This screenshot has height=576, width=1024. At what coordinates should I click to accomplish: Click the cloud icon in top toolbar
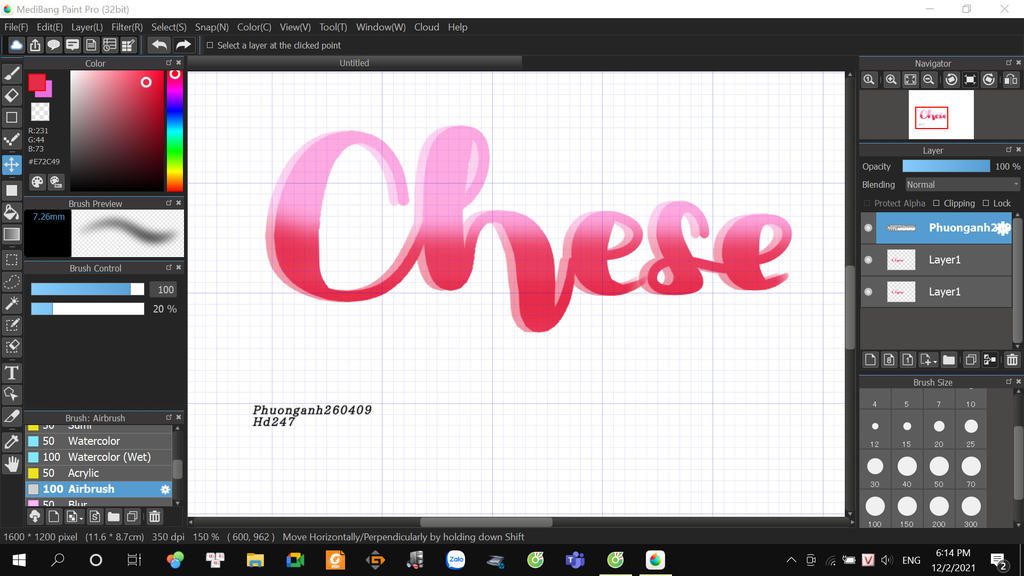[16, 45]
